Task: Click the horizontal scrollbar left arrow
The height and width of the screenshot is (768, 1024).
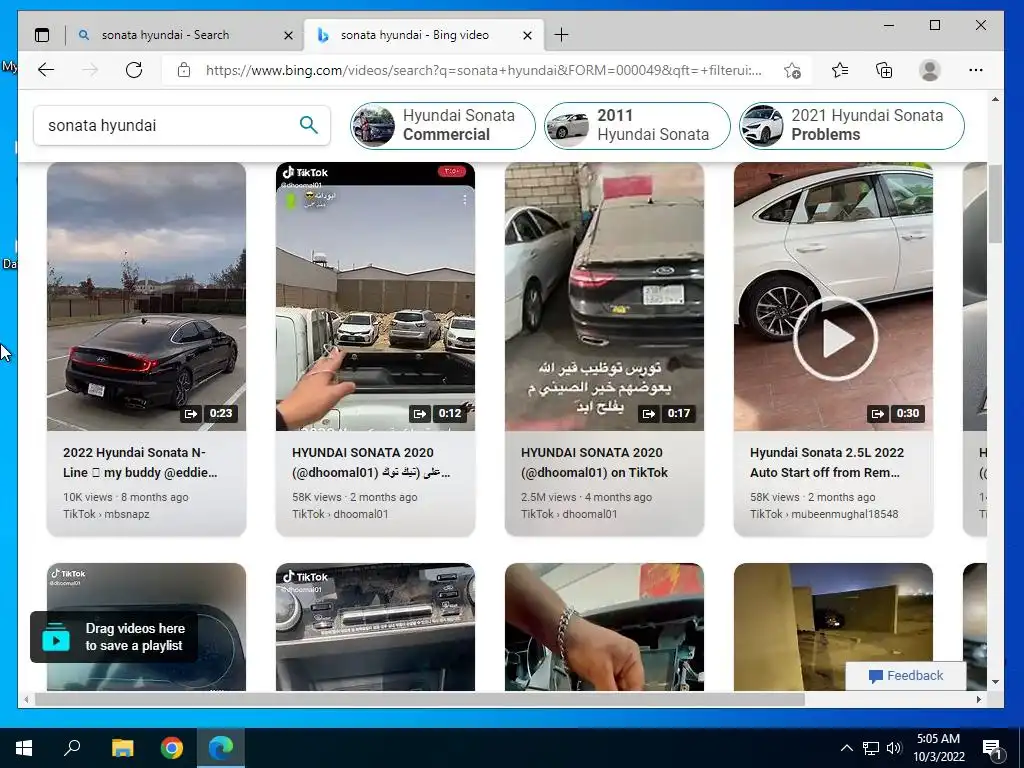Action: (x=26, y=699)
